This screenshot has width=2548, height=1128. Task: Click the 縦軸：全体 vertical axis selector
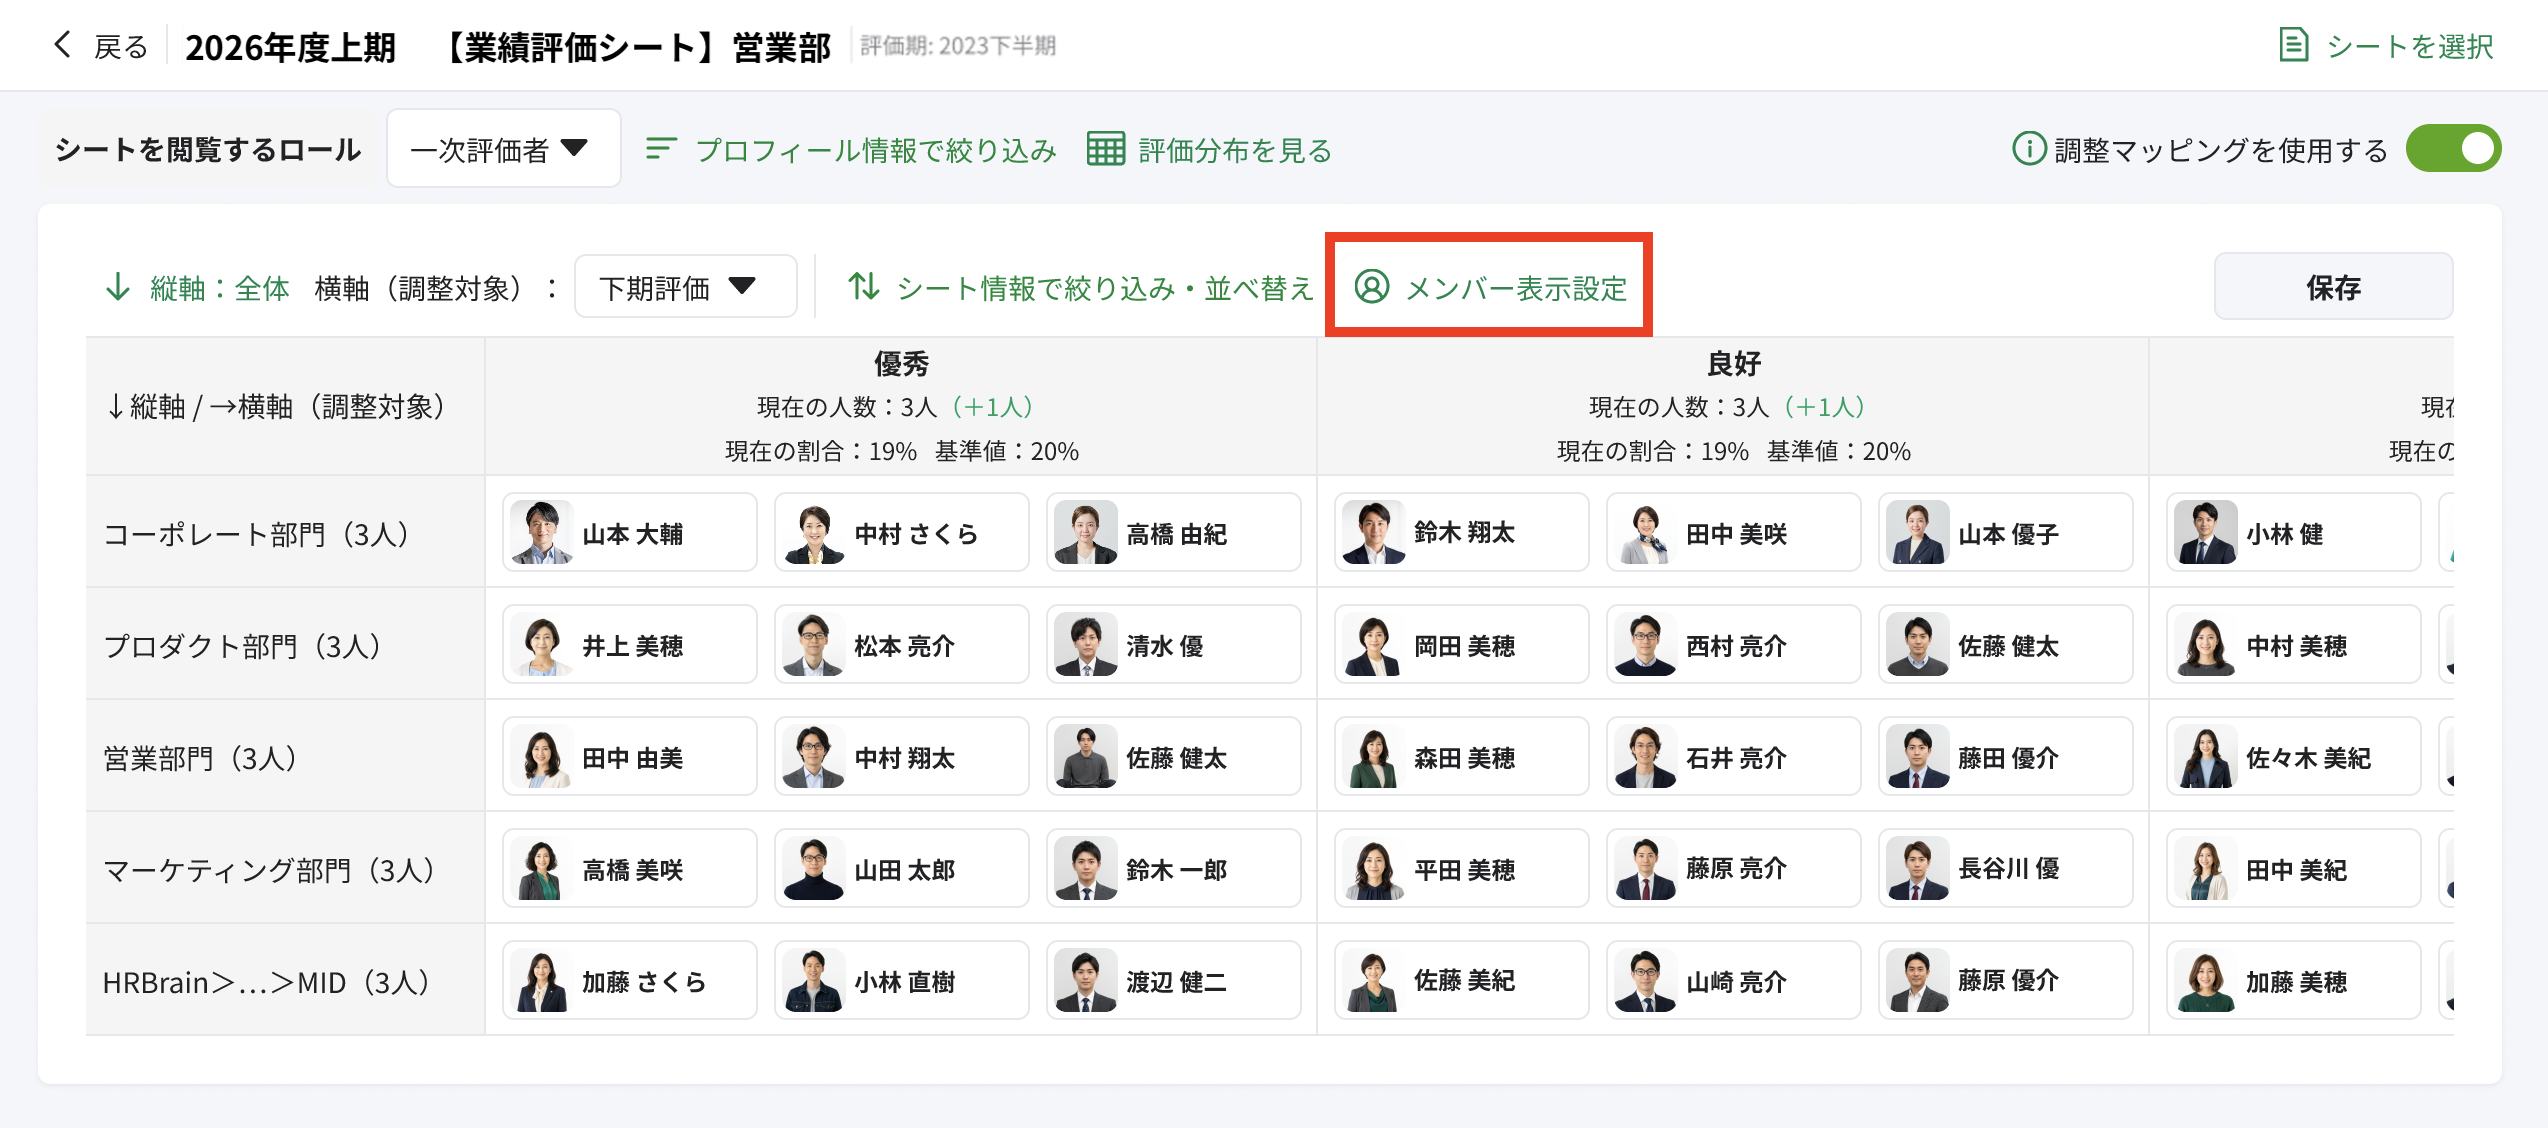219,288
